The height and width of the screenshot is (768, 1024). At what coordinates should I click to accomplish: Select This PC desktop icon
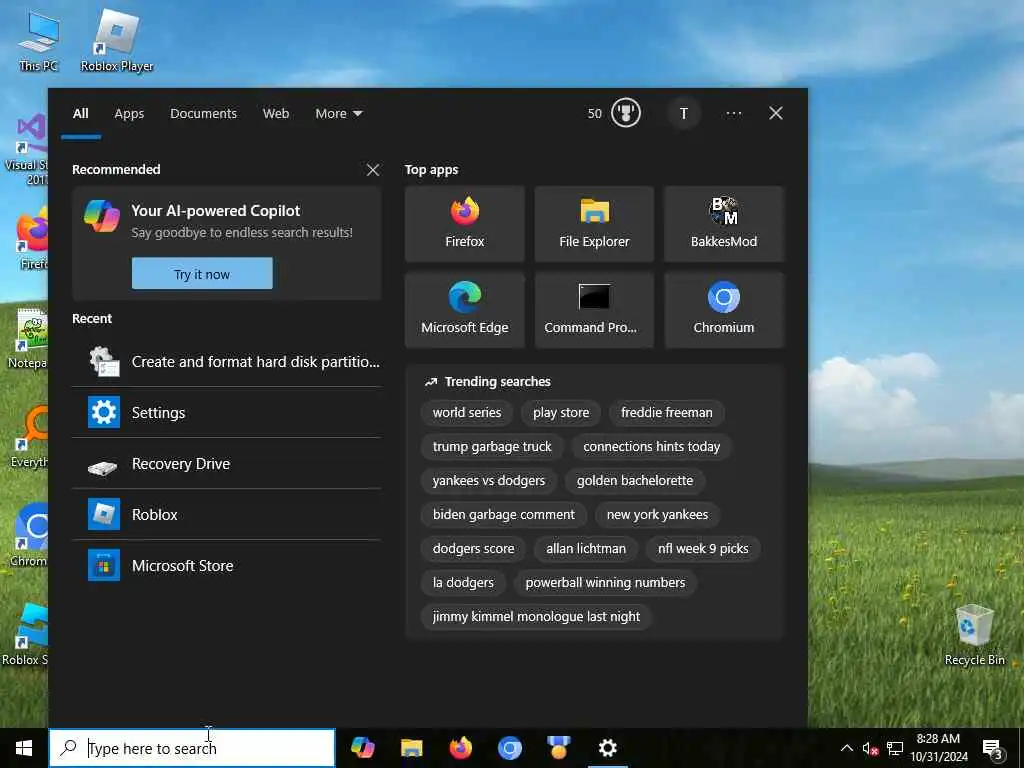[39, 40]
